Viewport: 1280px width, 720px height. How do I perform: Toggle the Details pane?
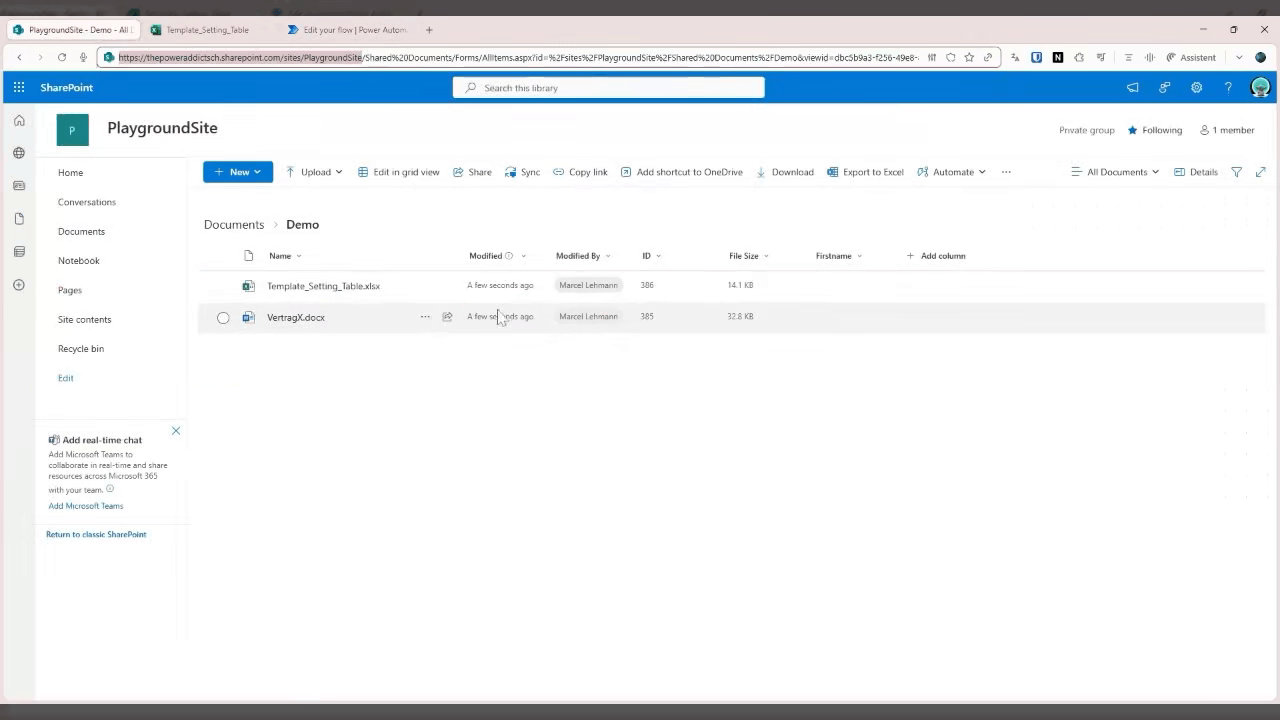[x=1196, y=172]
